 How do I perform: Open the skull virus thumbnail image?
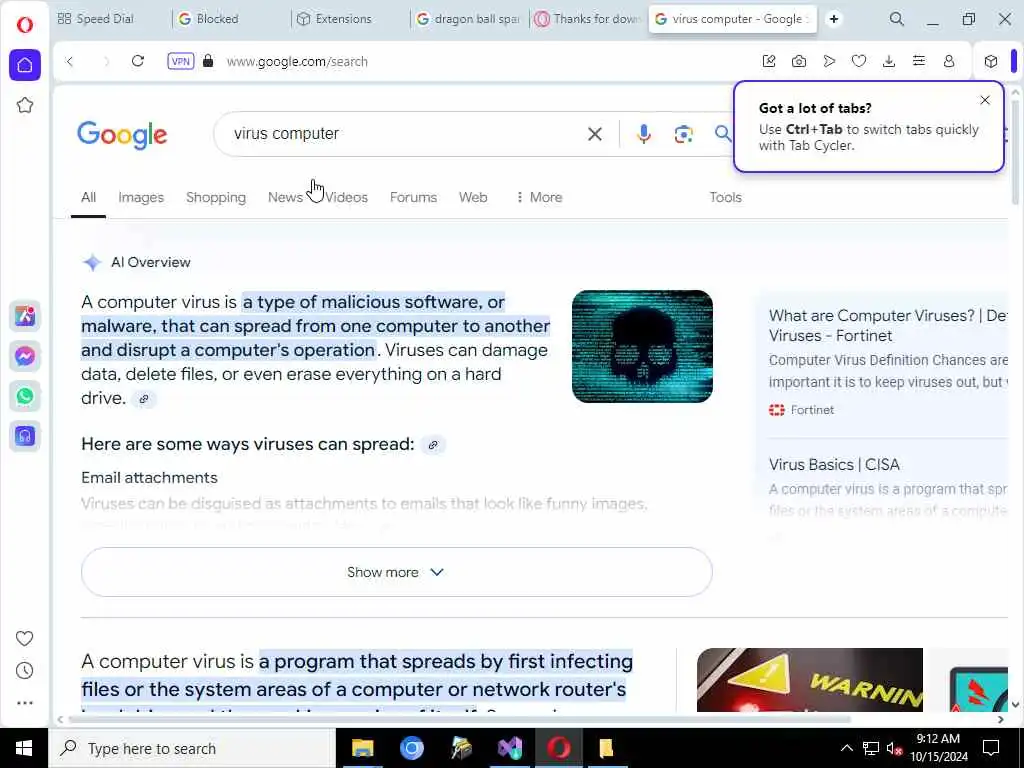(x=642, y=346)
